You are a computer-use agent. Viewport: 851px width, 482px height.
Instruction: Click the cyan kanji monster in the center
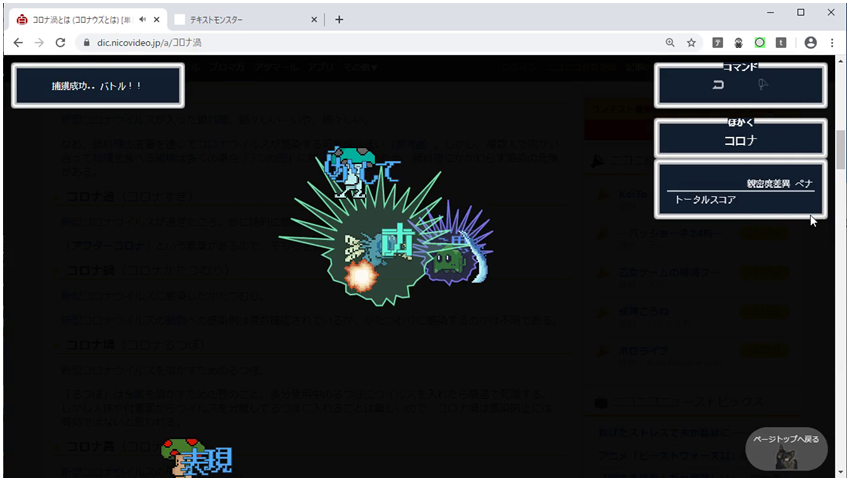click(x=398, y=242)
